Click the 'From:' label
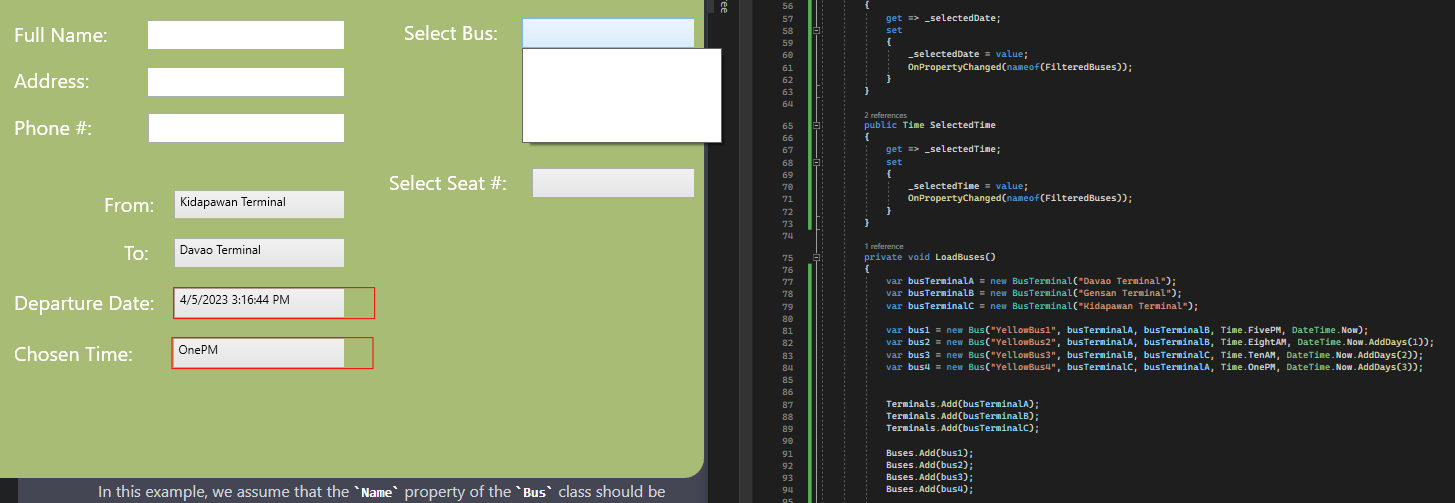The width and height of the screenshot is (1455, 503). [129, 206]
